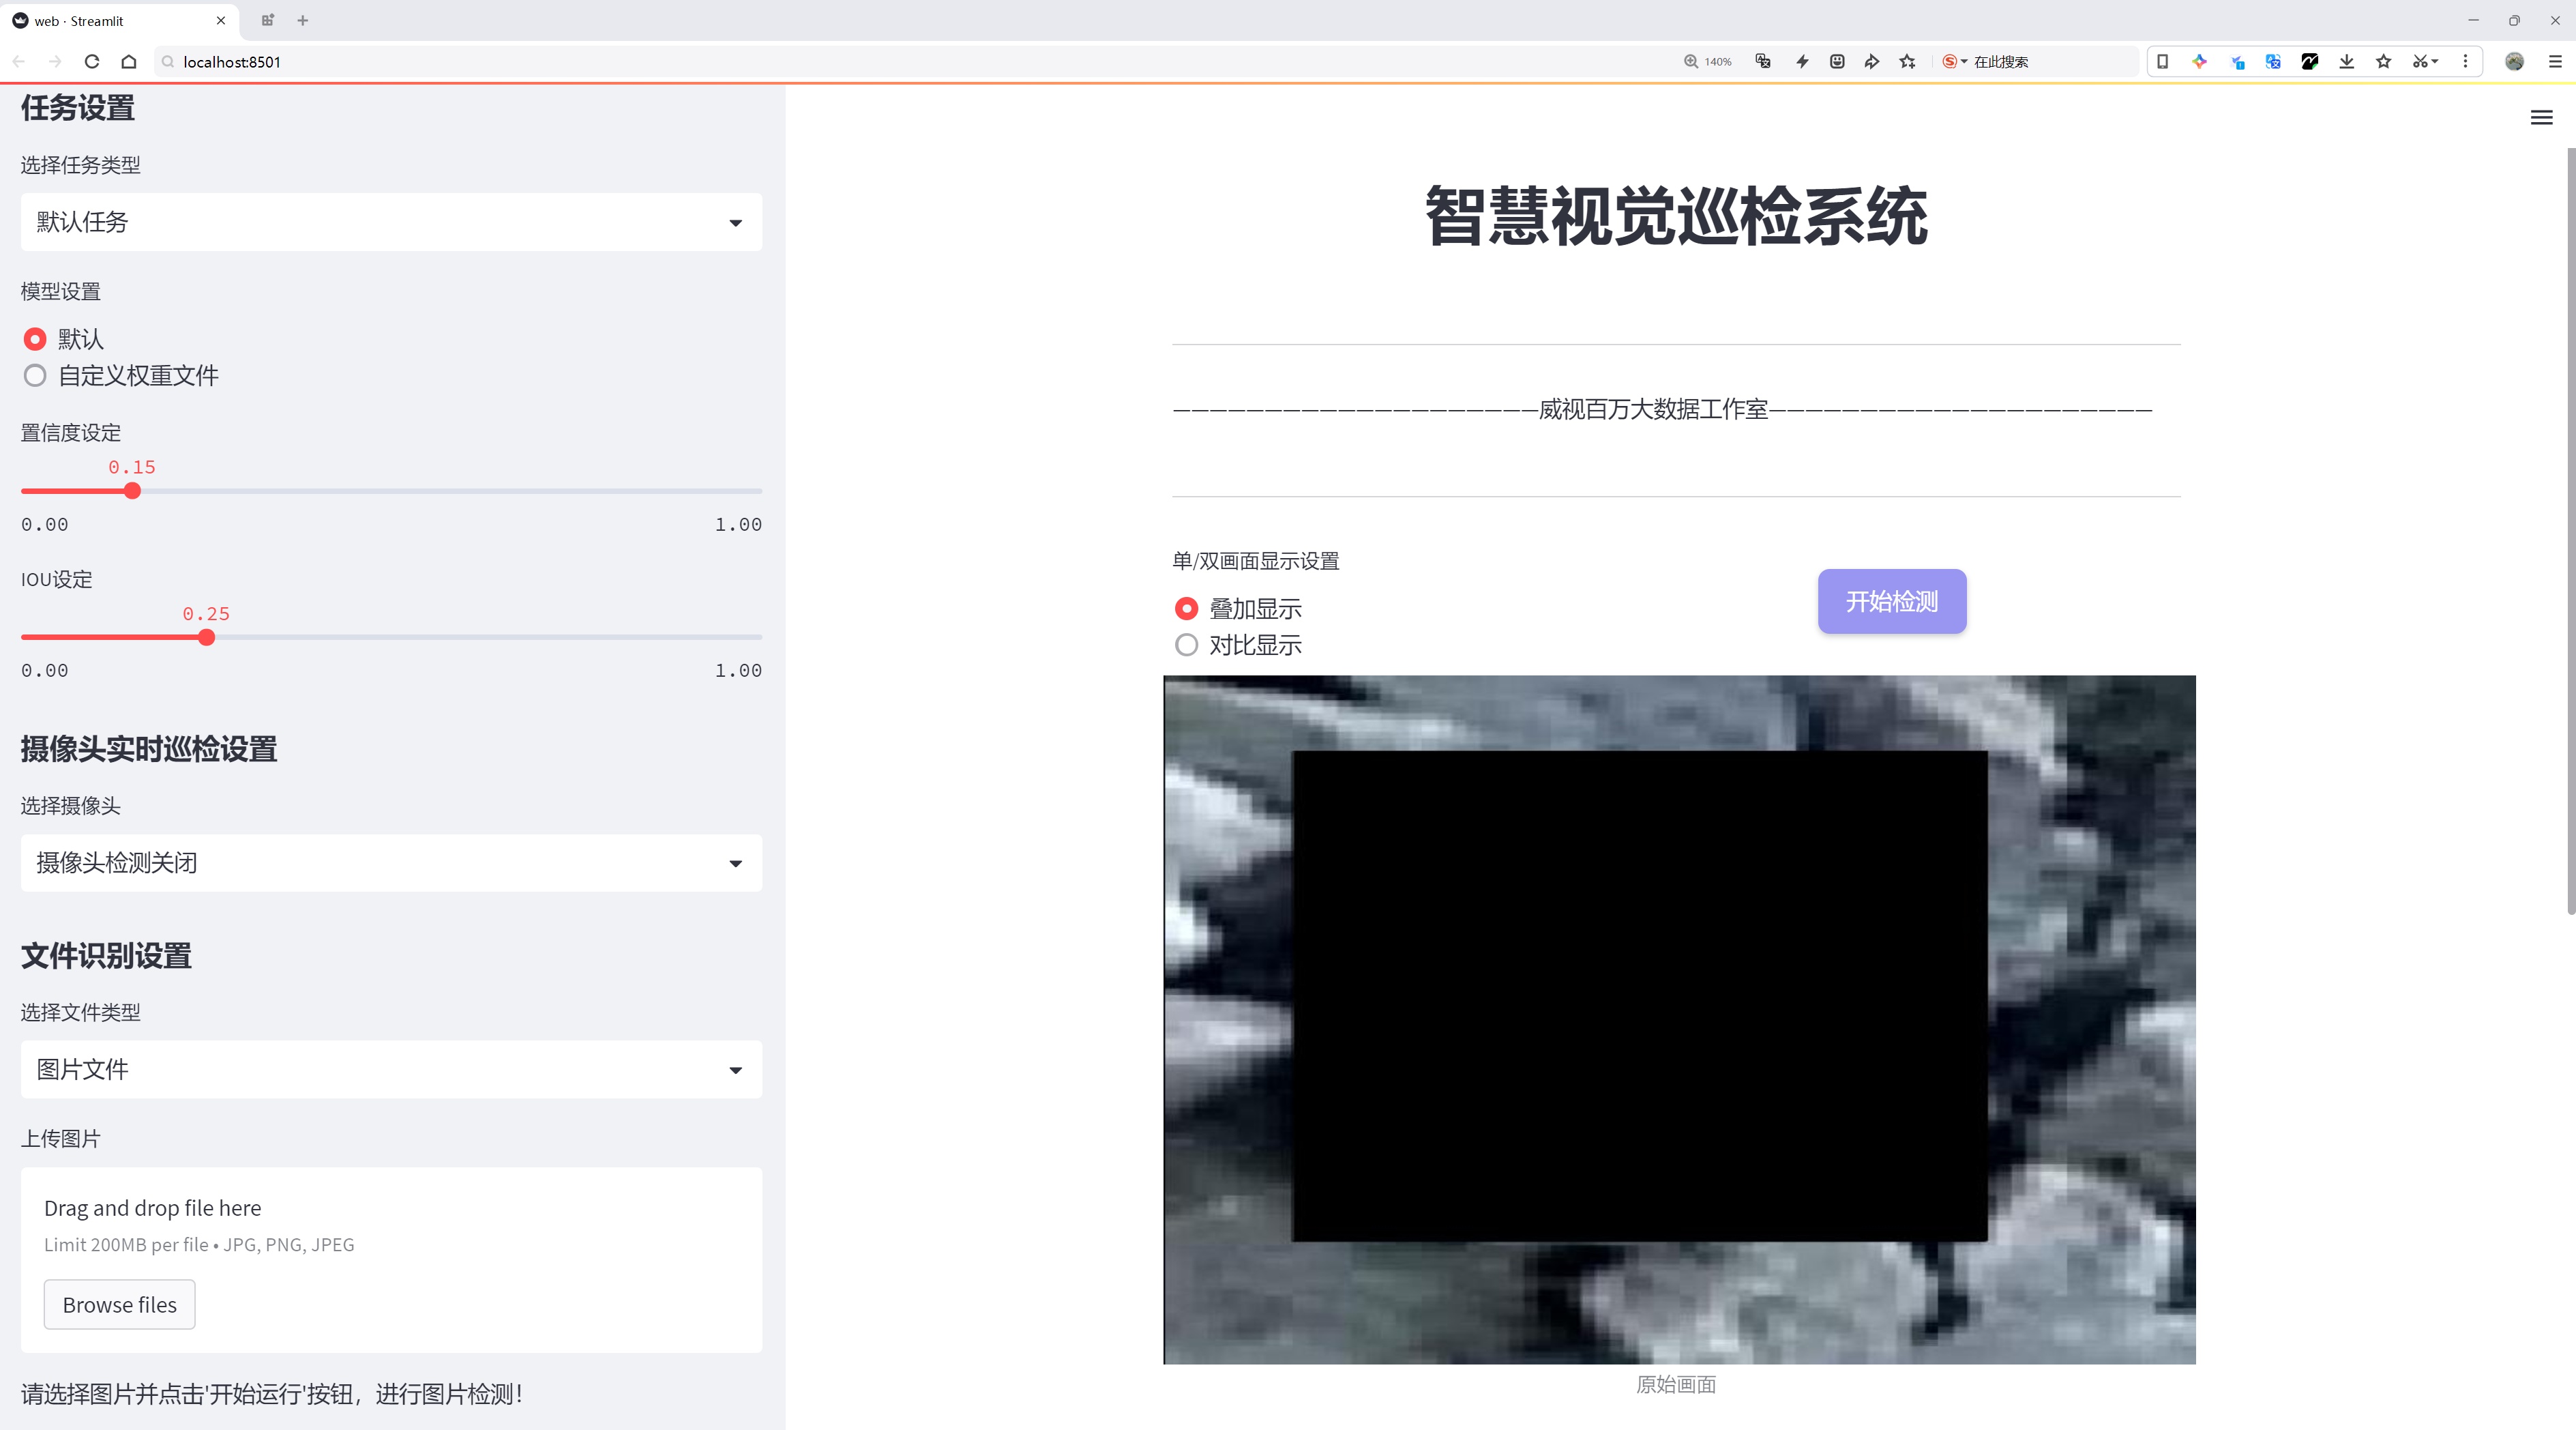Screen dimensions: 2576x1430
Task: Click the colorful AI assistant toolbar icon
Action: coord(2199,62)
